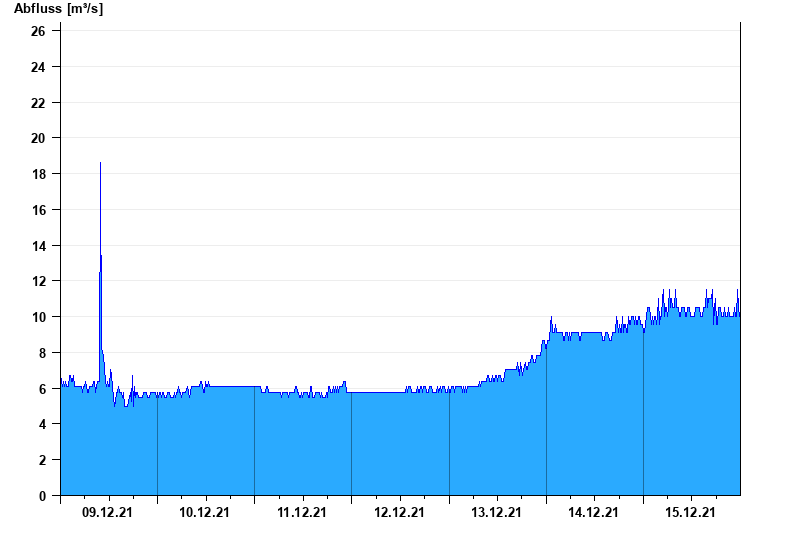Click the y-axis value 2
The image size is (800, 550).
coord(43,460)
